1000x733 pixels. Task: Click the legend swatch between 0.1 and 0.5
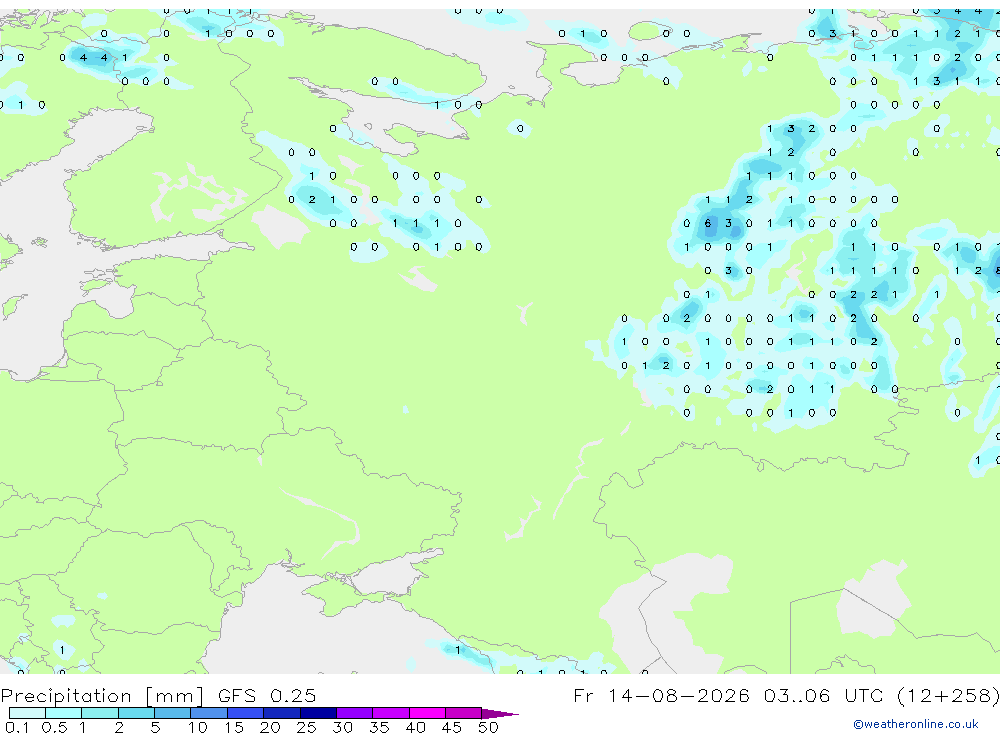[x=27, y=713]
